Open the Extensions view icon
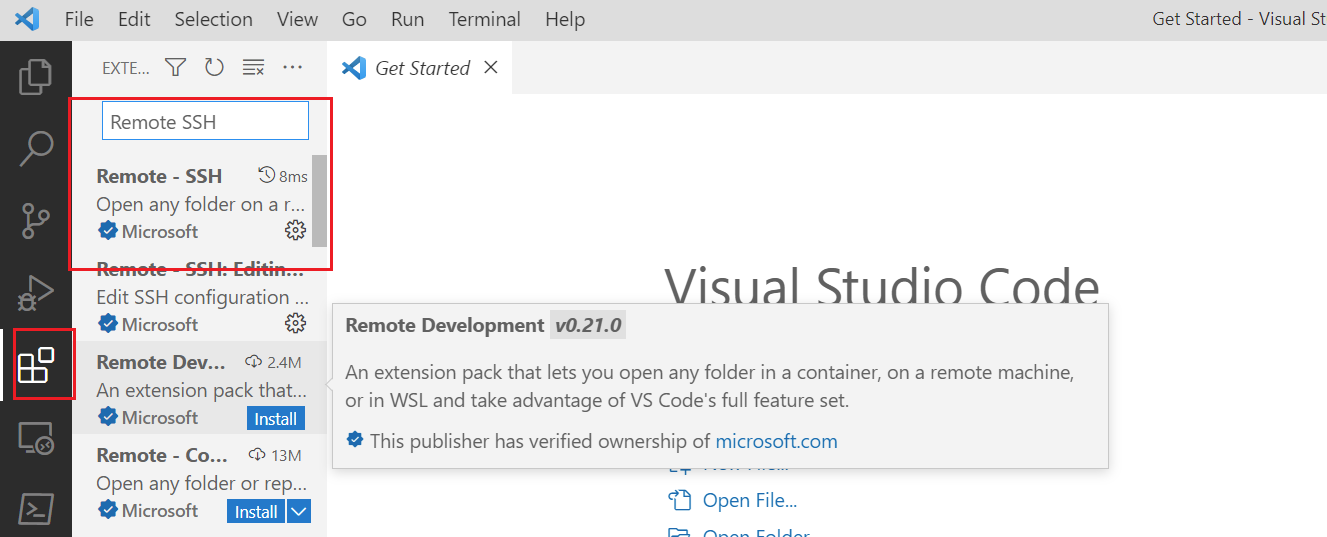The image size is (1327, 537). click(x=36, y=365)
